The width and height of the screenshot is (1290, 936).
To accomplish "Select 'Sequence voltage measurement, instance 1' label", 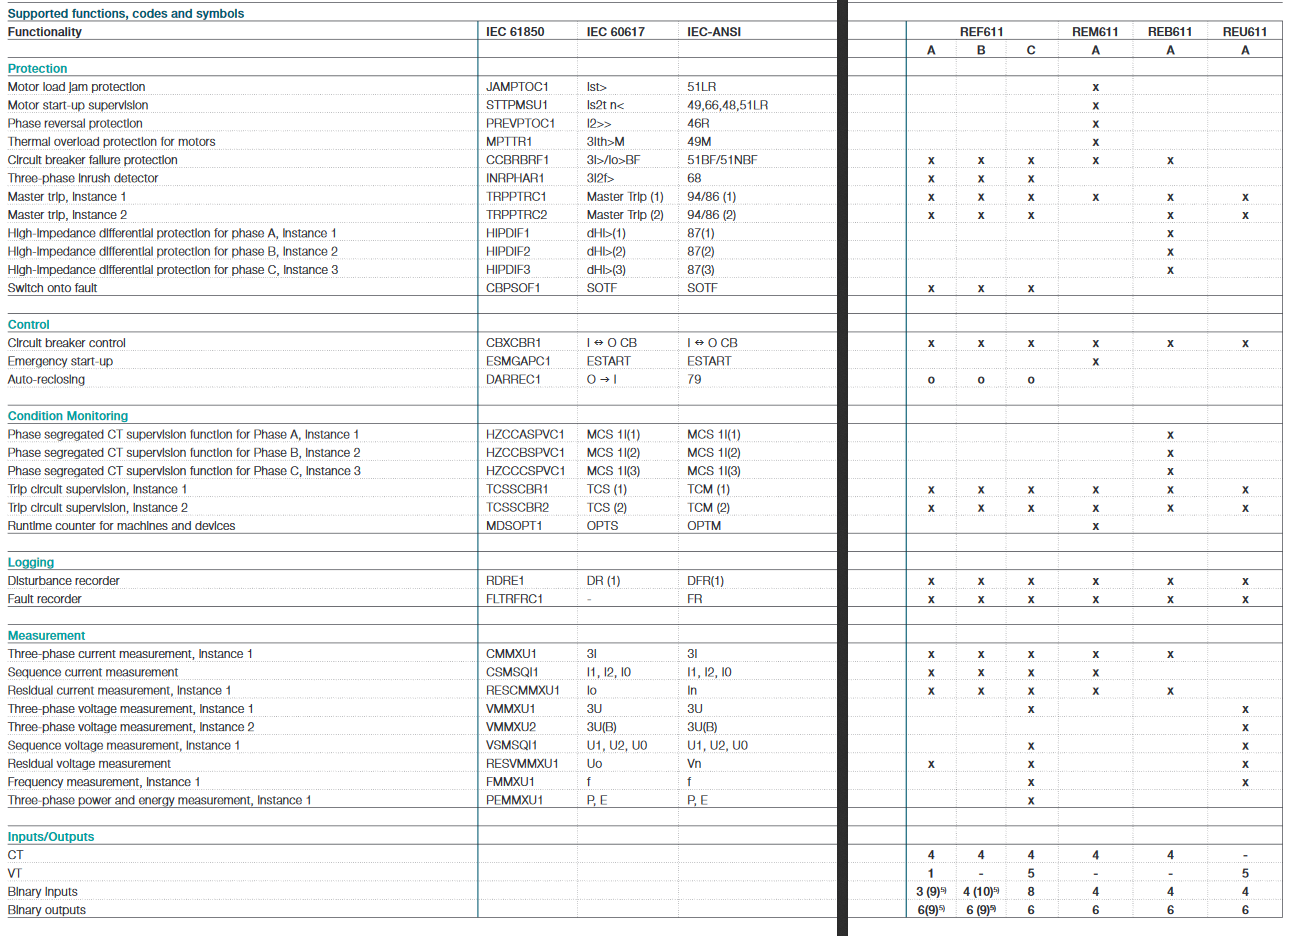I will [124, 746].
